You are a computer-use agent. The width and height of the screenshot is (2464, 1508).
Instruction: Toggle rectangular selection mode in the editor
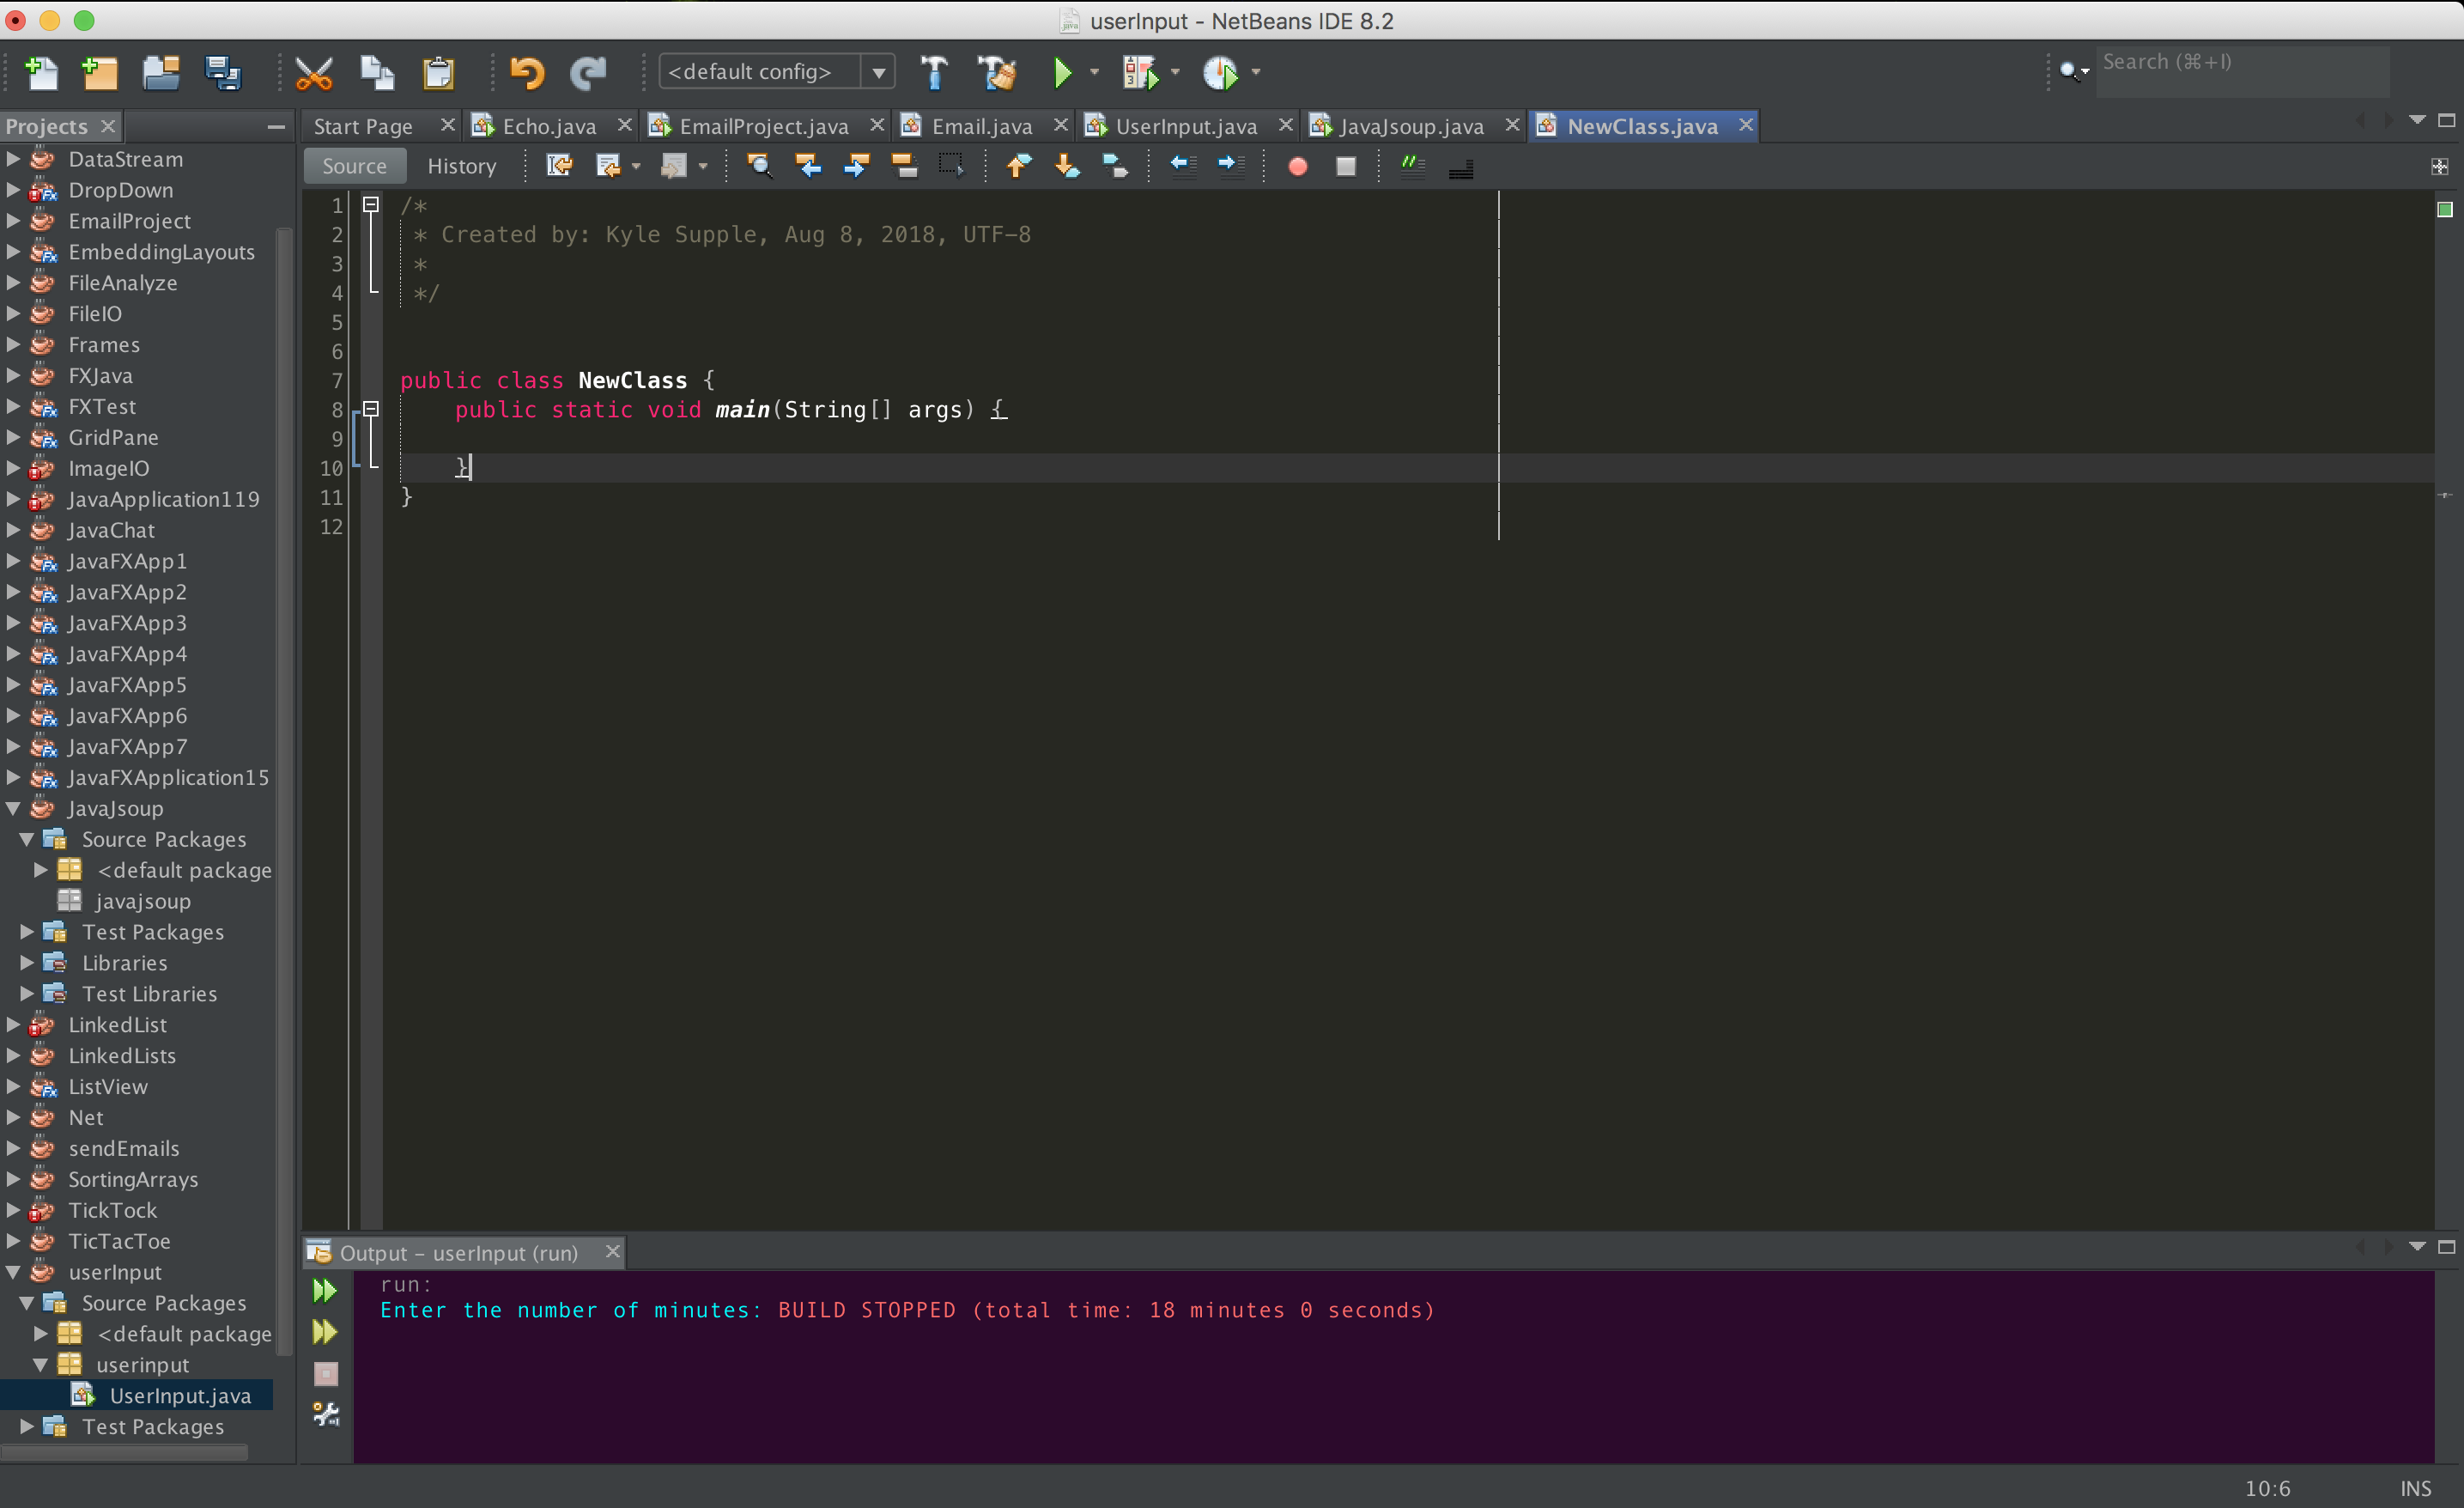point(951,166)
